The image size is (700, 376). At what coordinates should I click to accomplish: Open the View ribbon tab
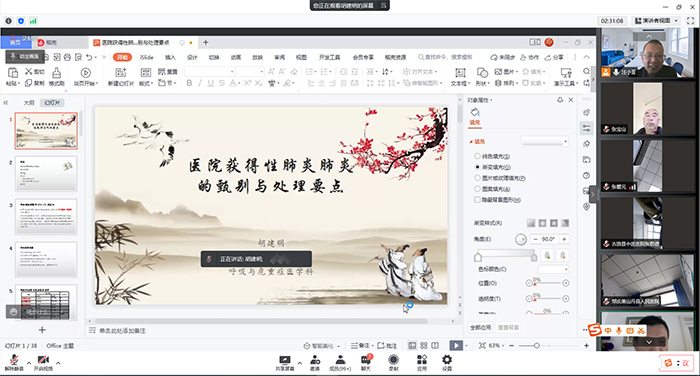click(301, 57)
